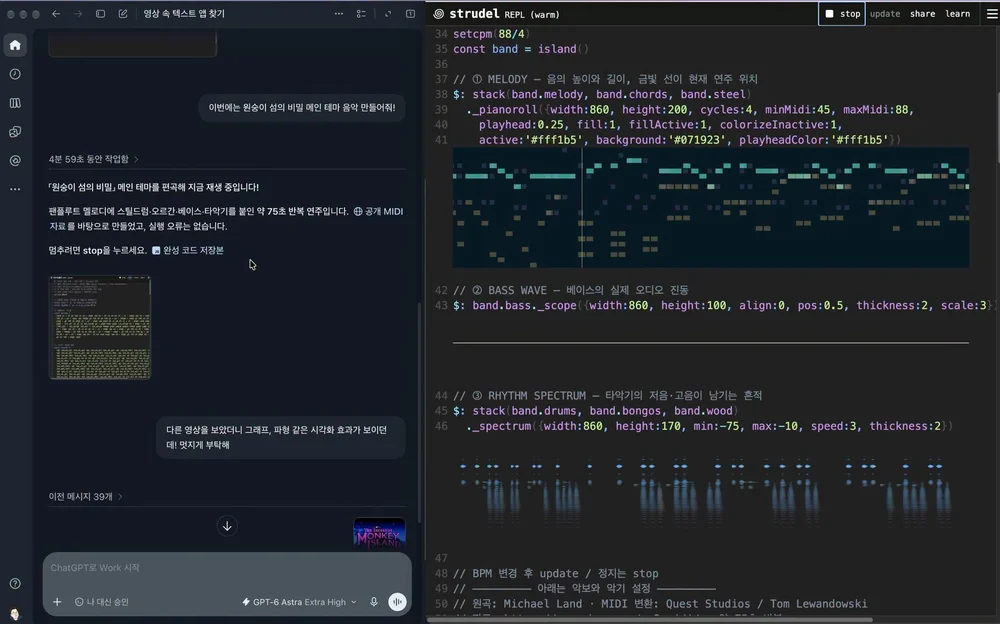The image size is (1000, 624).
Task: Click the Michael Land credits comment line
Action: 660,604
